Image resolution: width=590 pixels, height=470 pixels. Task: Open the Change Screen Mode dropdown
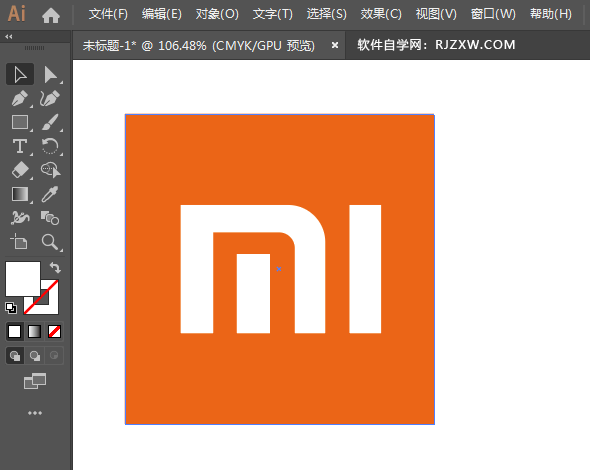coord(35,381)
